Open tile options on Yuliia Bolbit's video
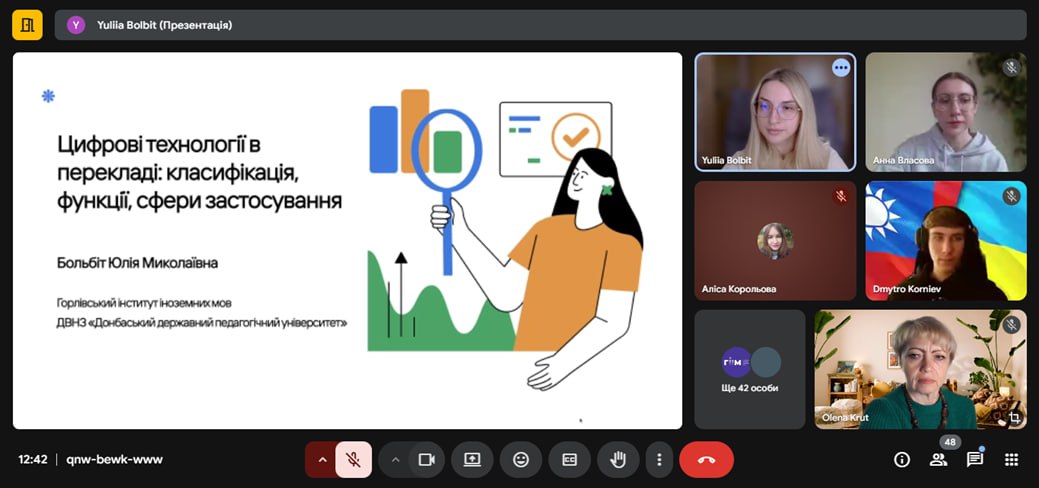 pyautogui.click(x=841, y=68)
